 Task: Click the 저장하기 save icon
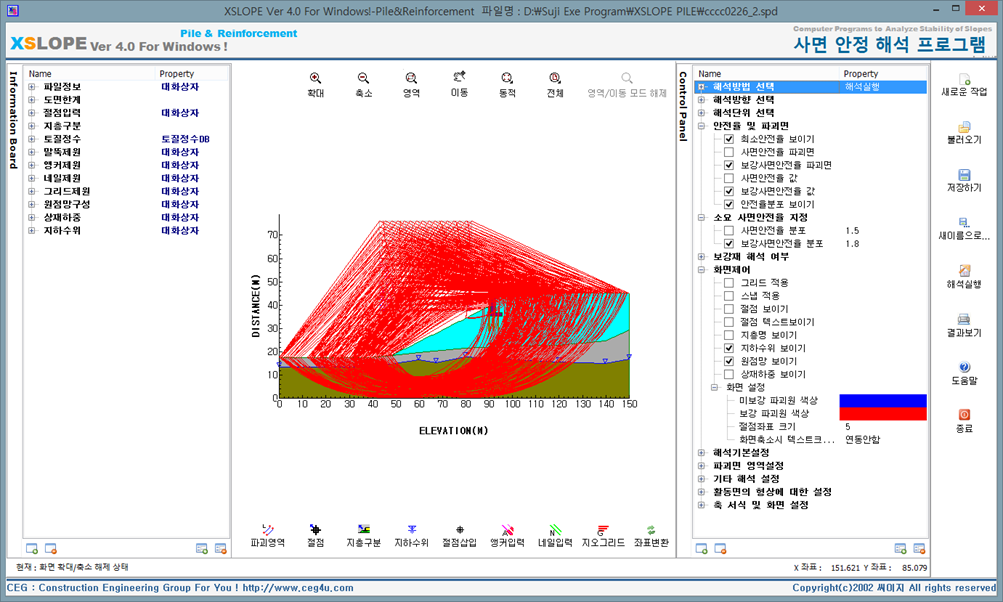pyautogui.click(x=964, y=175)
